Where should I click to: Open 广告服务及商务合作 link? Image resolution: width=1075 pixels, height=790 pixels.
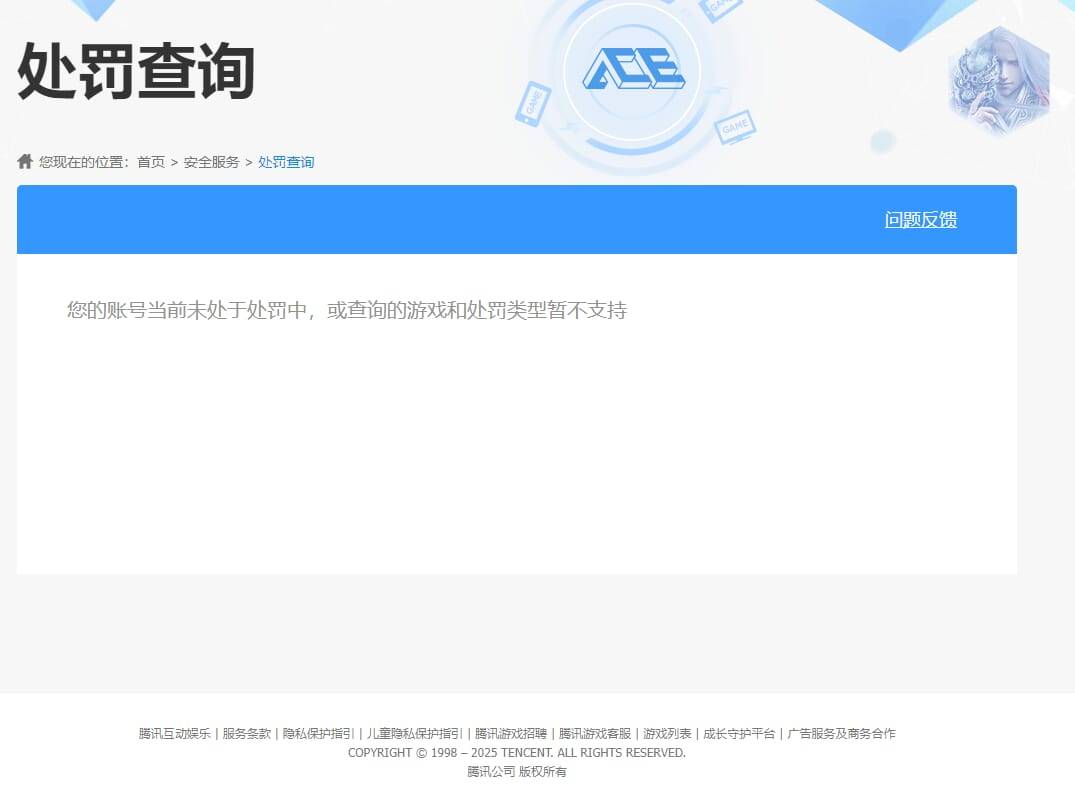tap(844, 733)
